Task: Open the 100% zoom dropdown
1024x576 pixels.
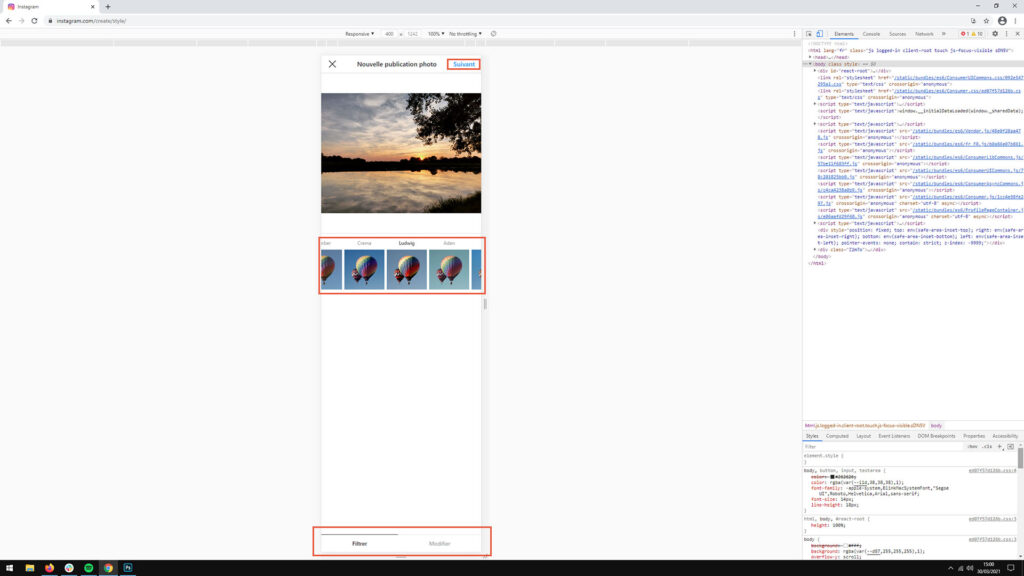Action: point(436,34)
